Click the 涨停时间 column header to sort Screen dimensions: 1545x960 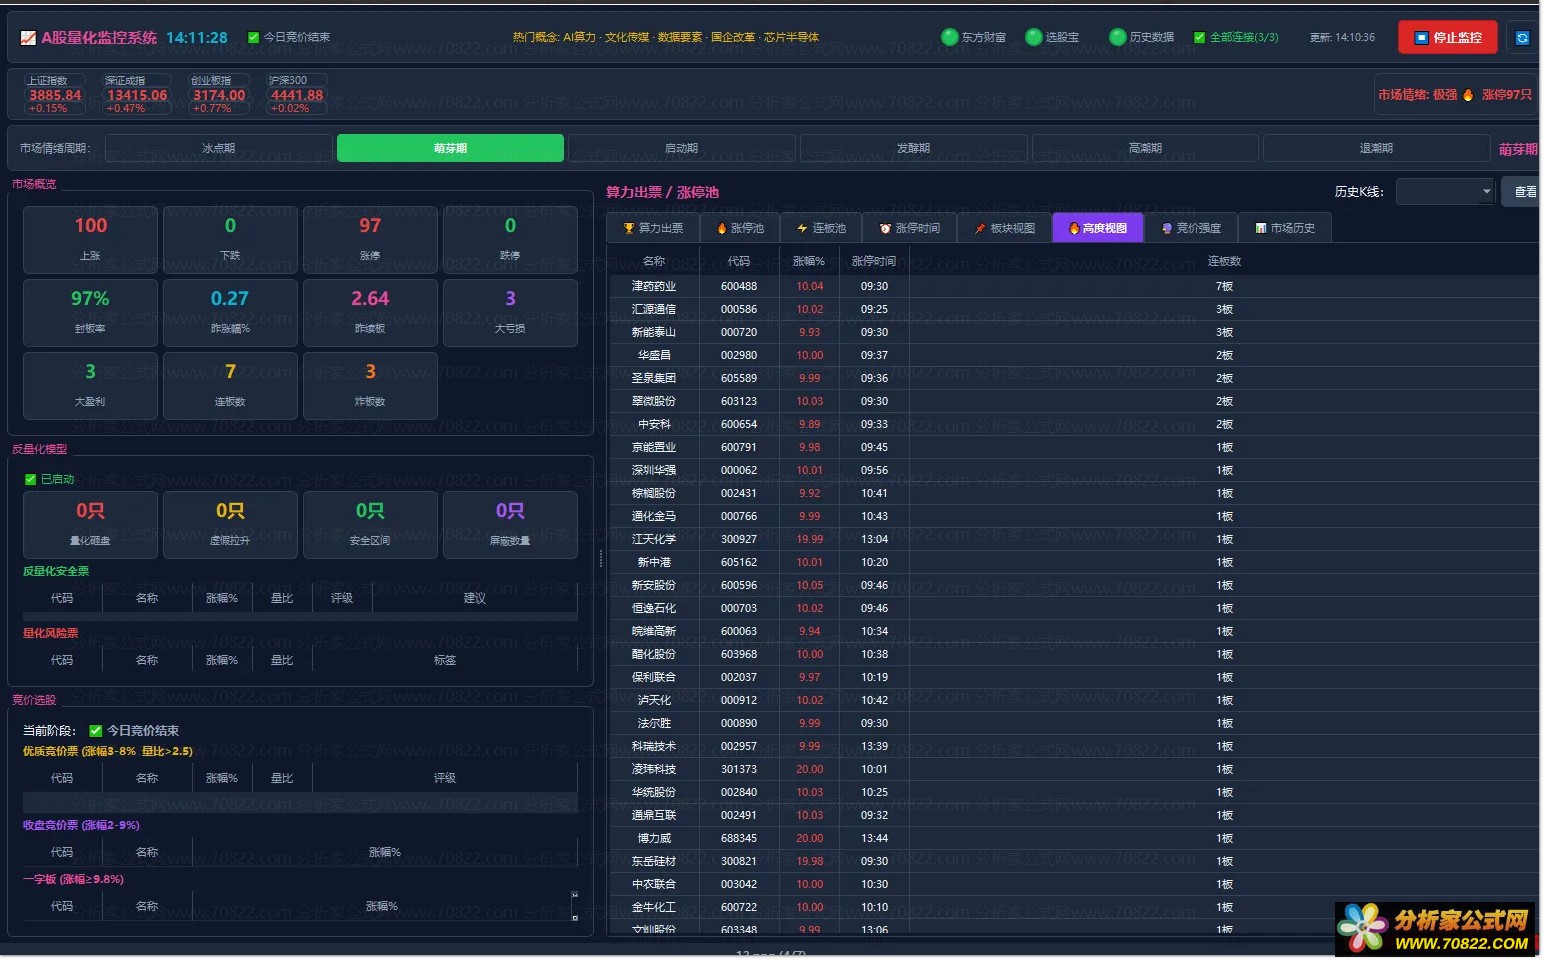(873, 261)
